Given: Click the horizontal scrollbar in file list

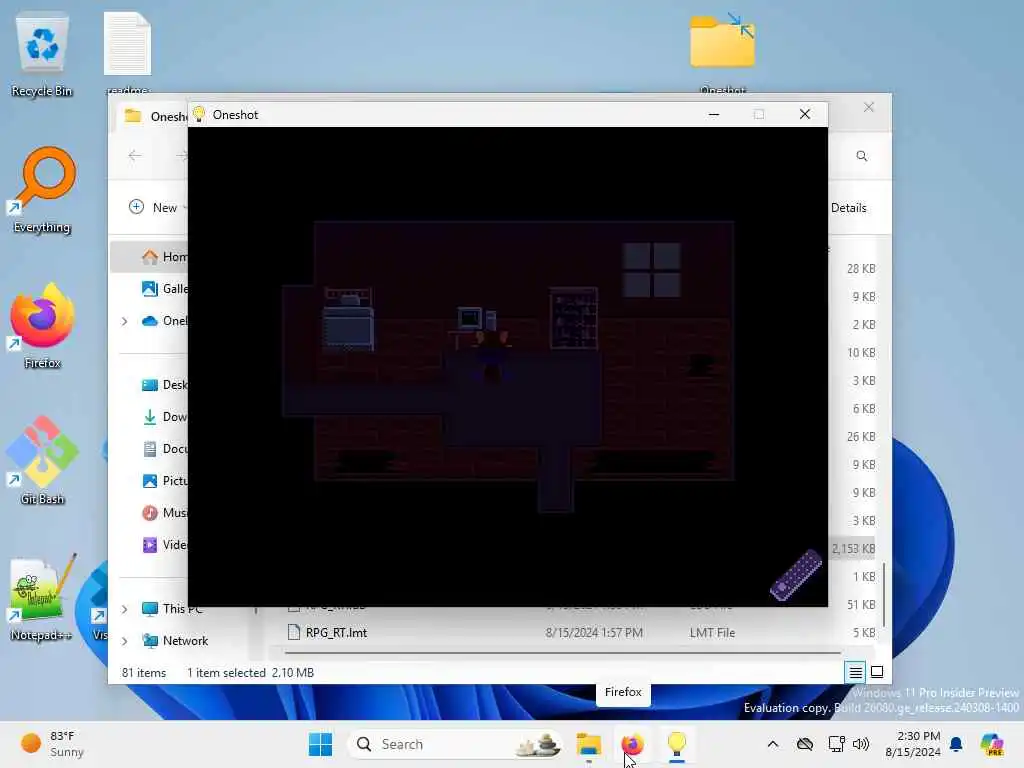Looking at the screenshot, I should click(562, 652).
